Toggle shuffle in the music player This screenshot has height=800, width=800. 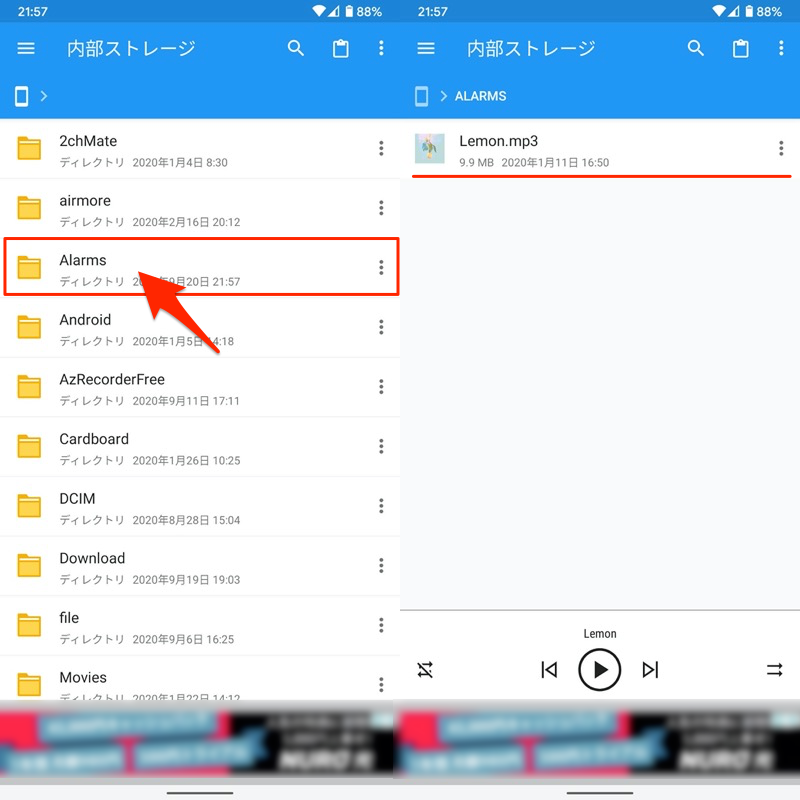(x=425, y=670)
